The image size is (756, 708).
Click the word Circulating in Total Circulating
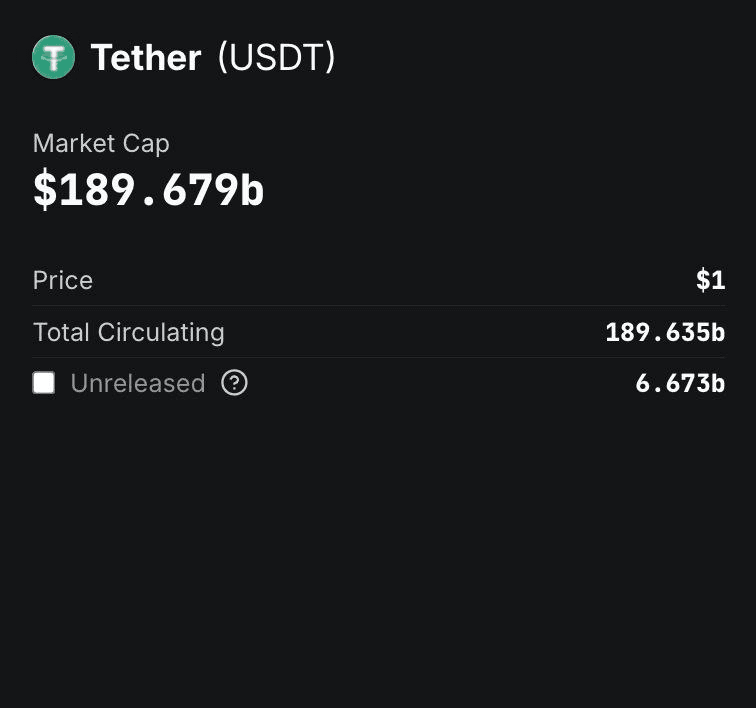coord(161,332)
